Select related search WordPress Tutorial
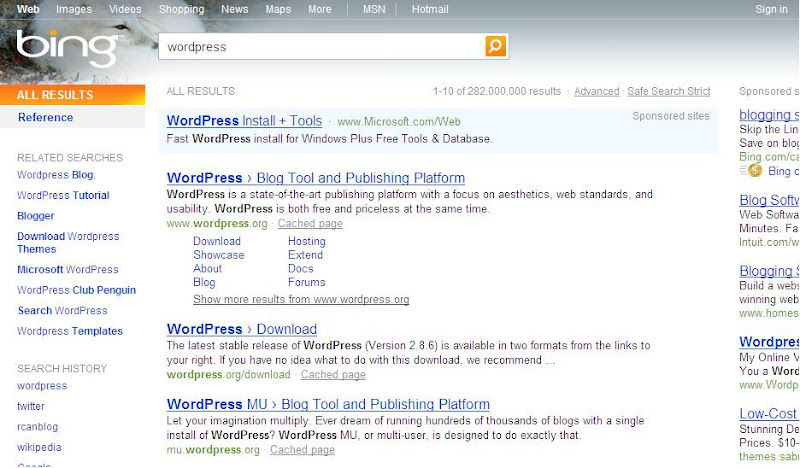800x468 pixels. (63, 195)
